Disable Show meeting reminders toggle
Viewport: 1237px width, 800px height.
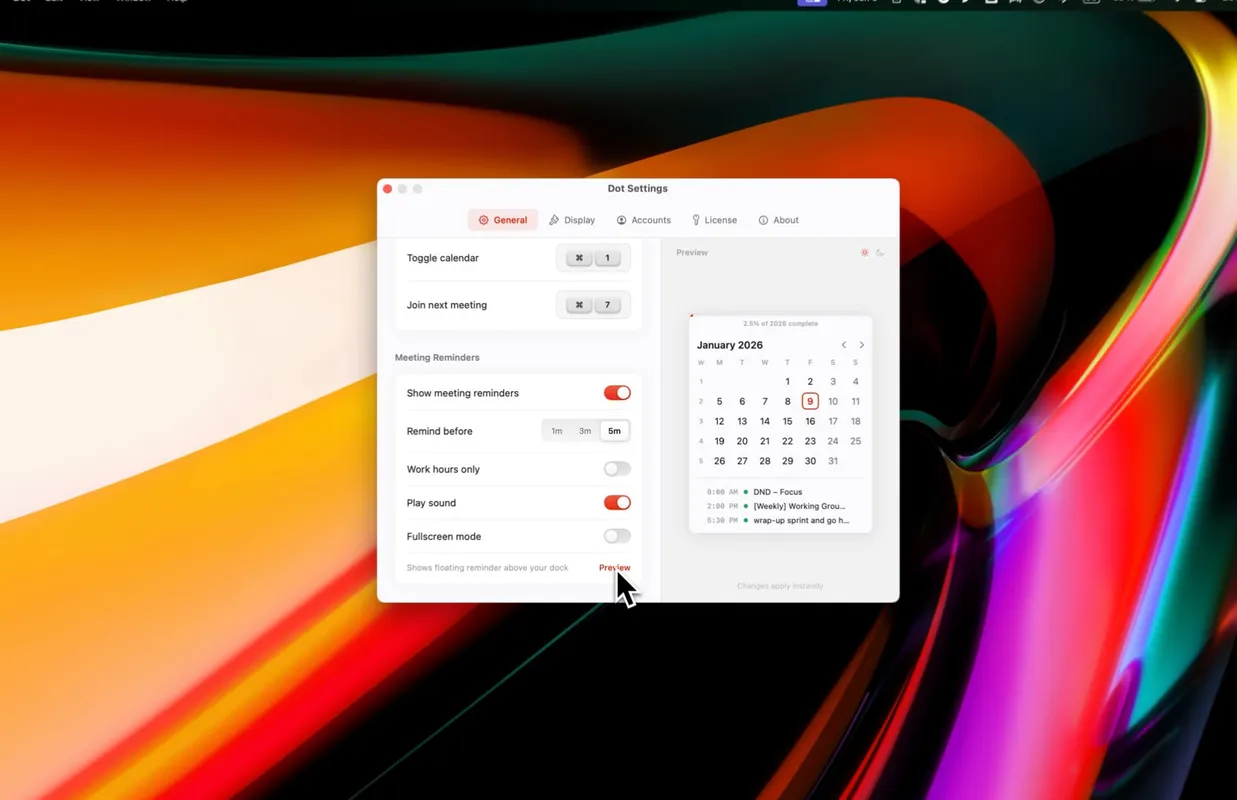click(x=617, y=393)
